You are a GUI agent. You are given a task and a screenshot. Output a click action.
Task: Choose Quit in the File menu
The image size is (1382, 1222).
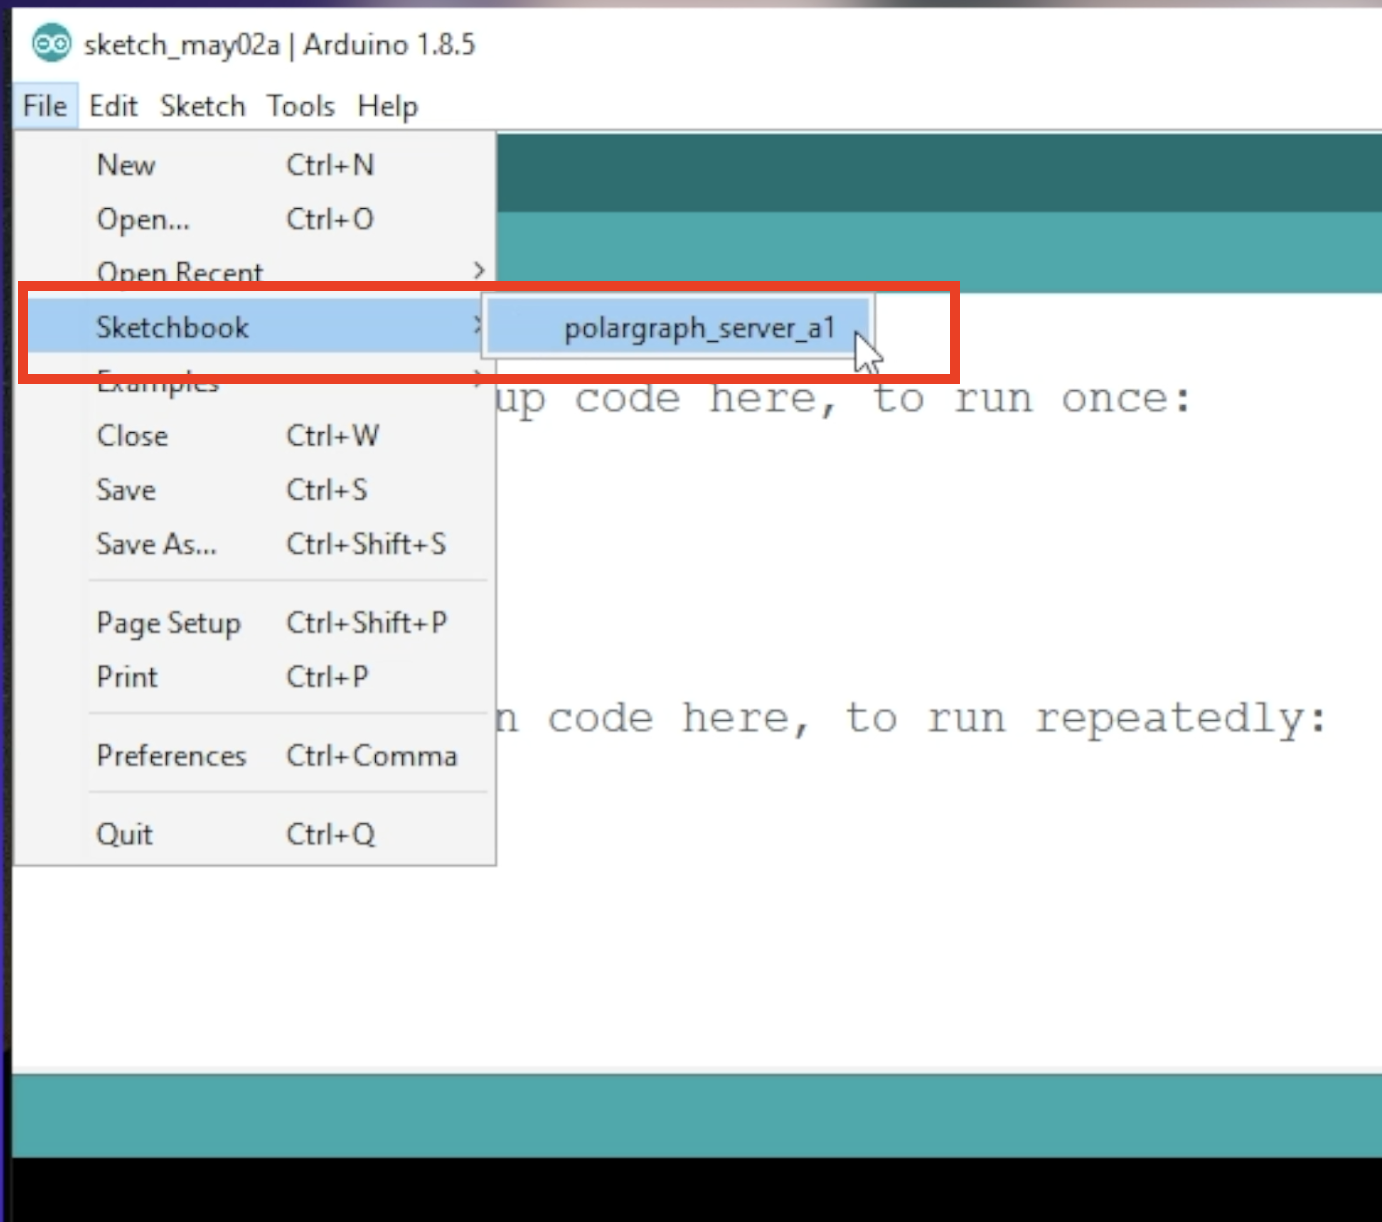pyautogui.click(x=256, y=834)
